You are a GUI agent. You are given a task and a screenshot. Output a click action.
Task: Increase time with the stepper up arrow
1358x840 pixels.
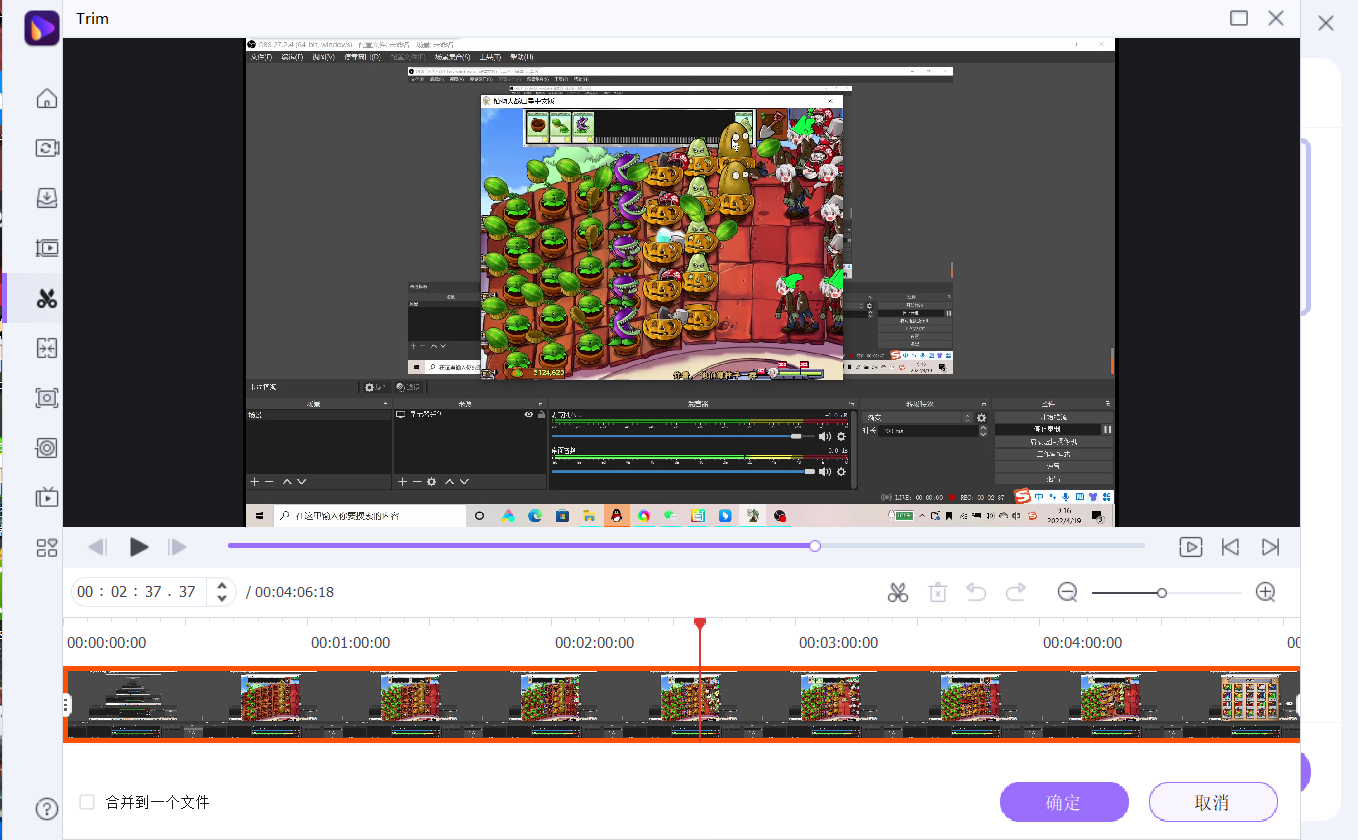click(222, 585)
